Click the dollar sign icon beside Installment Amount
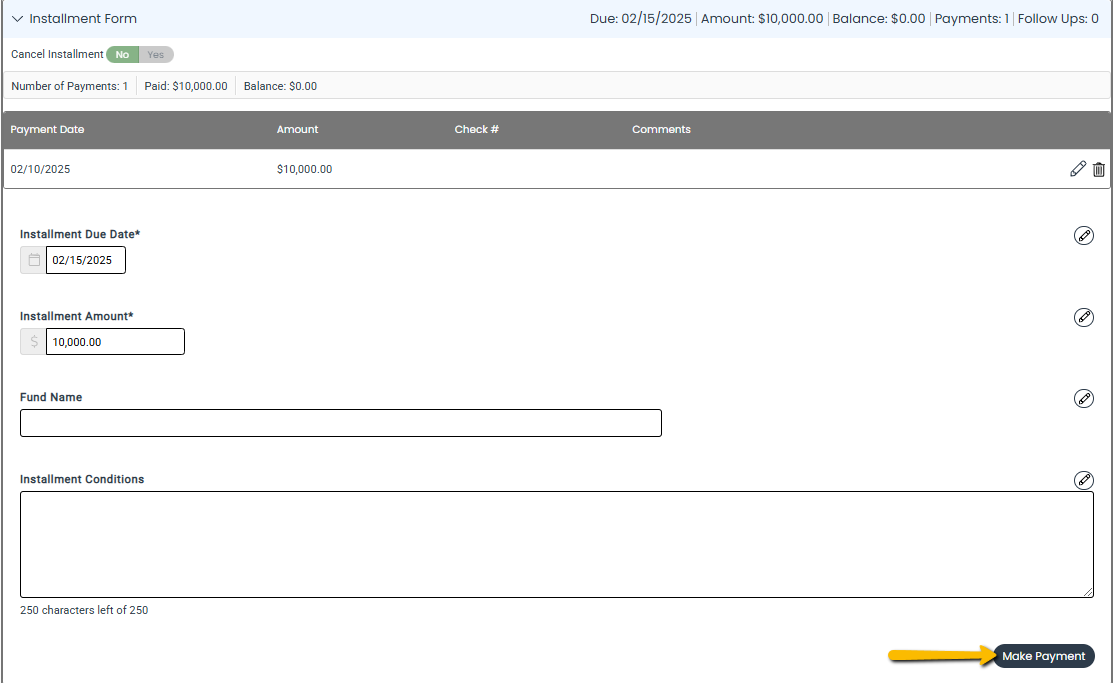This screenshot has height=683, width=1113. (x=33, y=341)
